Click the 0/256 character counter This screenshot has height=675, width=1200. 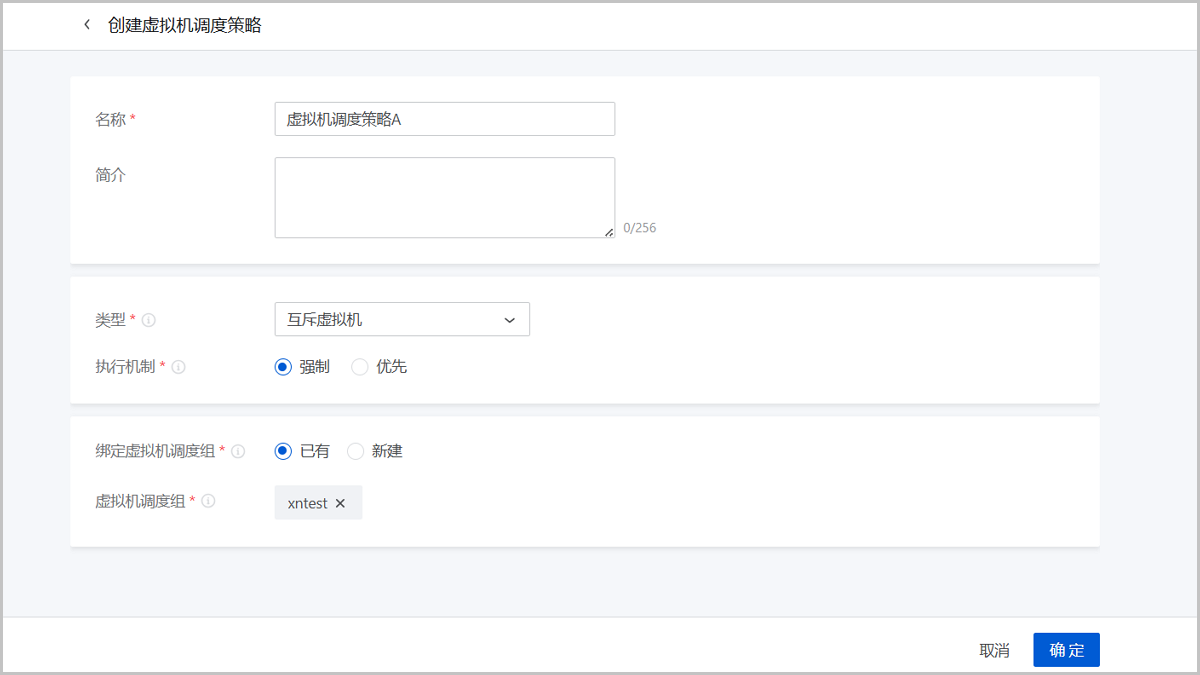[x=640, y=228]
